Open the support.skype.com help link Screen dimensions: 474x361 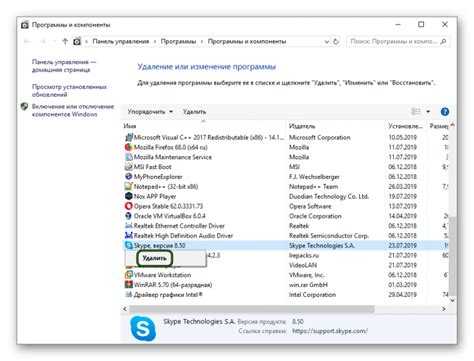[330, 331]
